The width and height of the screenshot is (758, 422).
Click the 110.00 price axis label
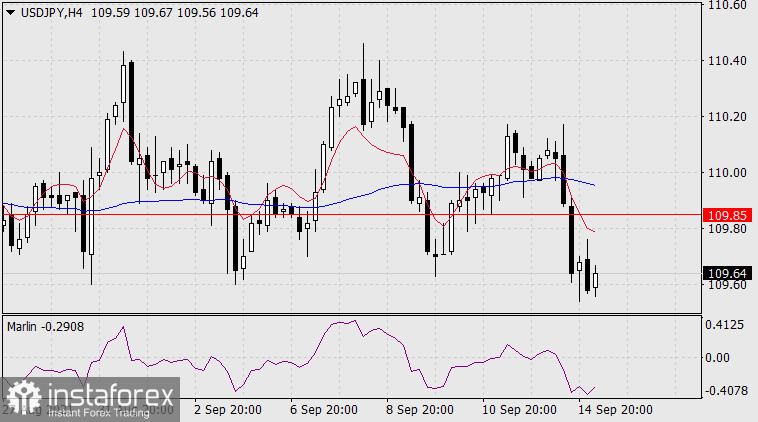coord(727,173)
